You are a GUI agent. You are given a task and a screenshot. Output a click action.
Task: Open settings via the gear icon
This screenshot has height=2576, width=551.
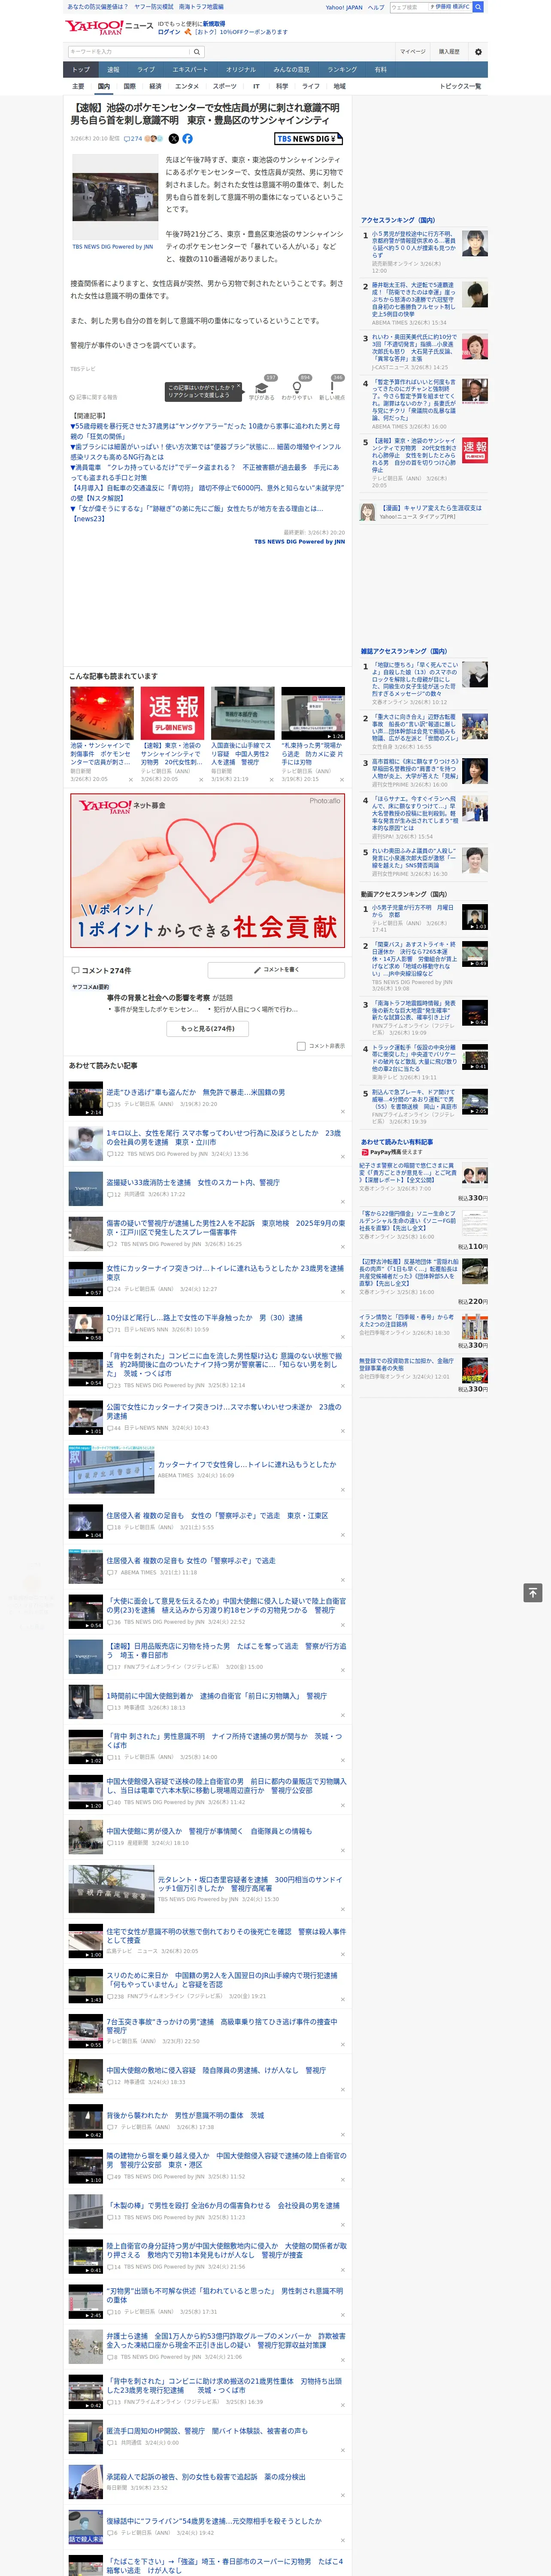pos(478,52)
